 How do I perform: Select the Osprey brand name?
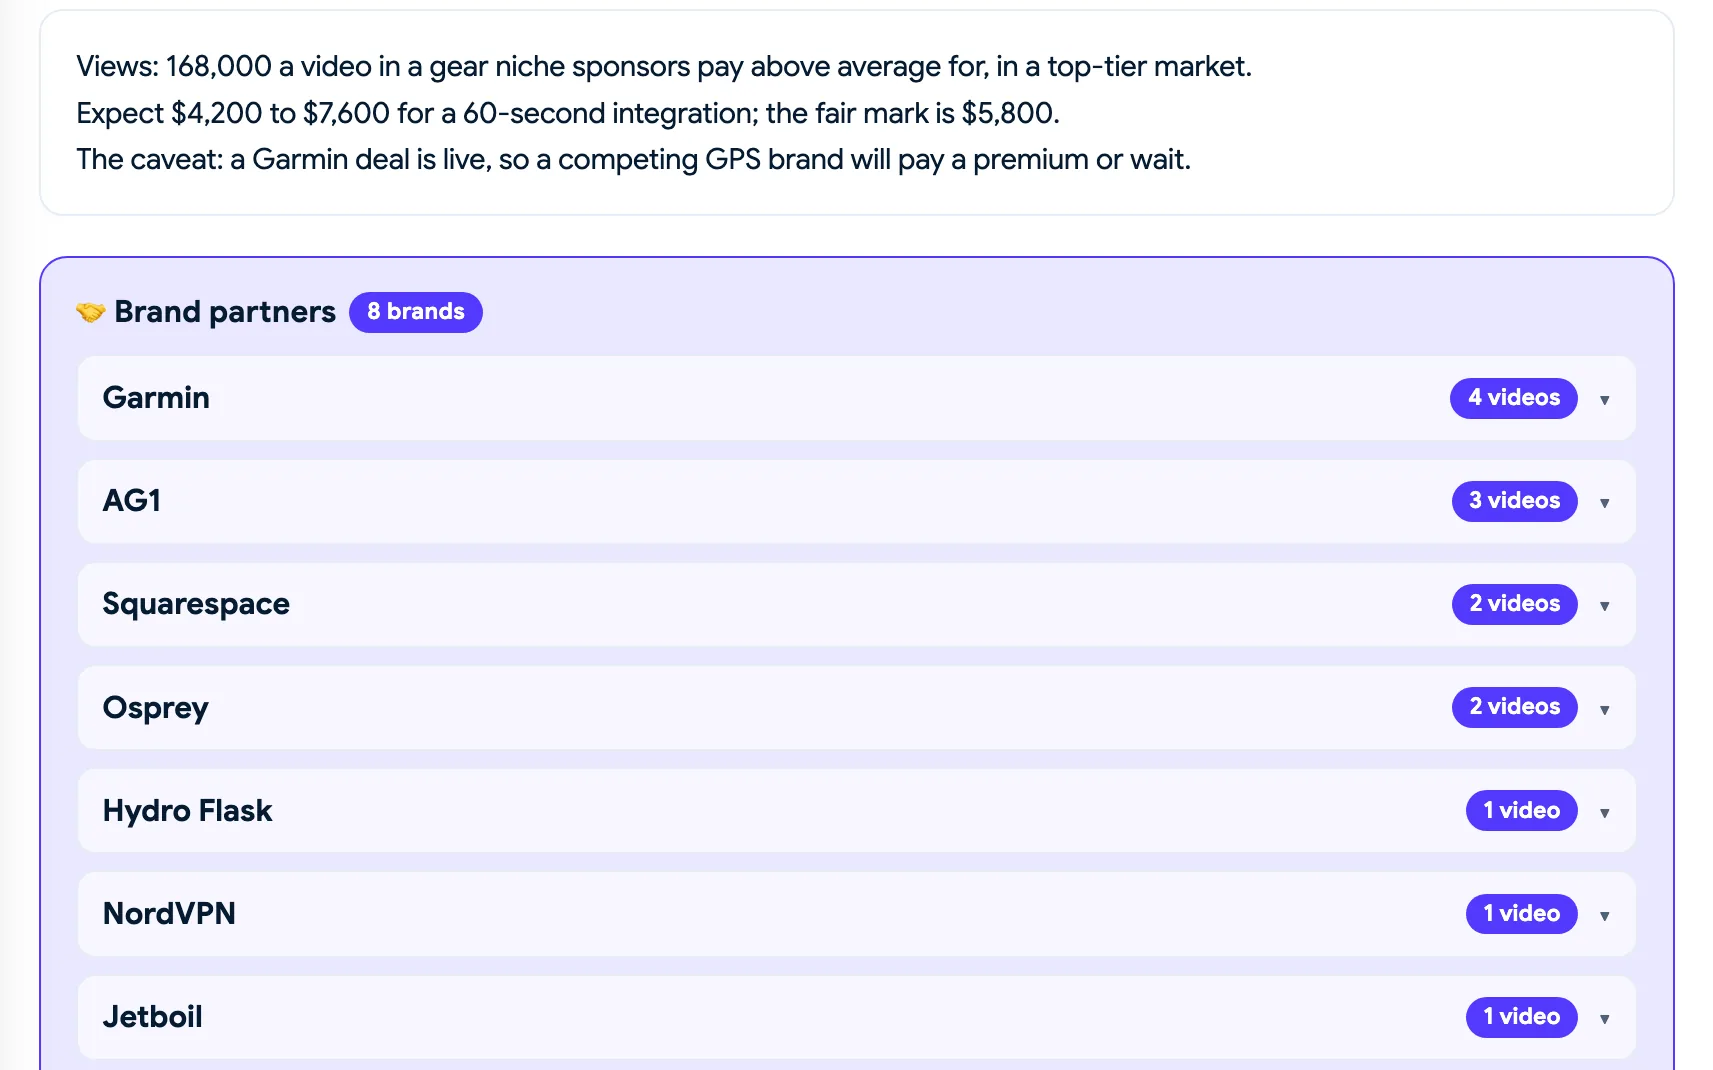point(155,709)
